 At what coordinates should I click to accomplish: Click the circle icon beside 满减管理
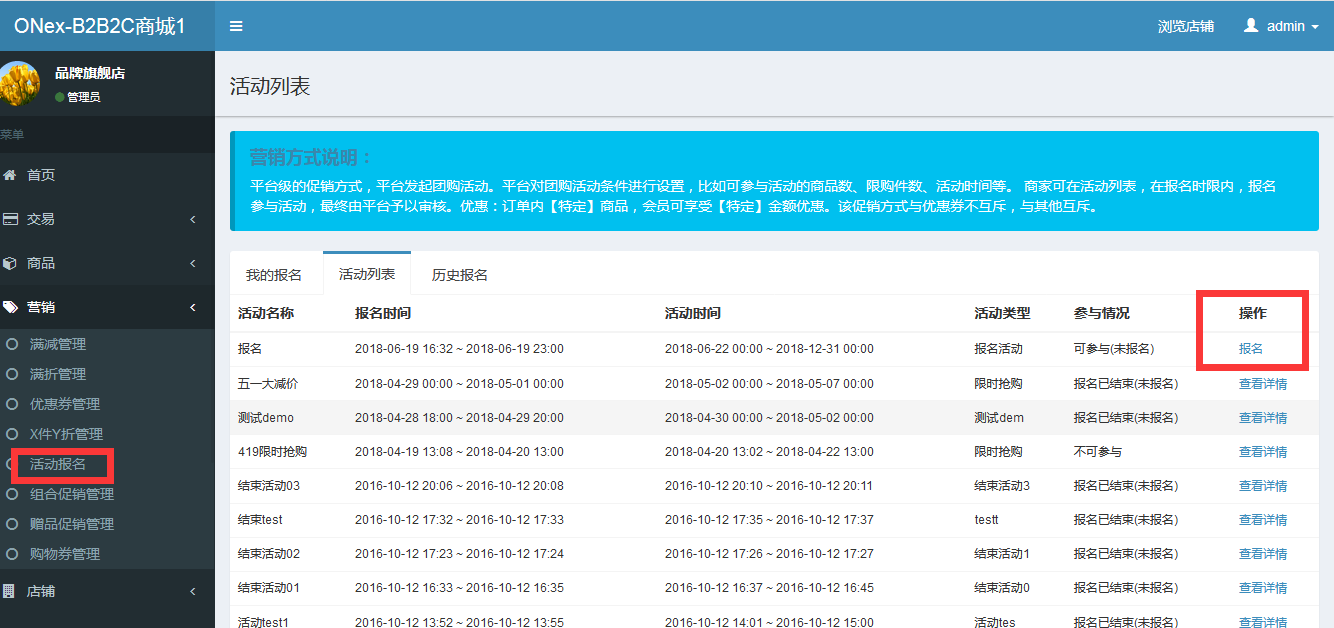click(12, 344)
